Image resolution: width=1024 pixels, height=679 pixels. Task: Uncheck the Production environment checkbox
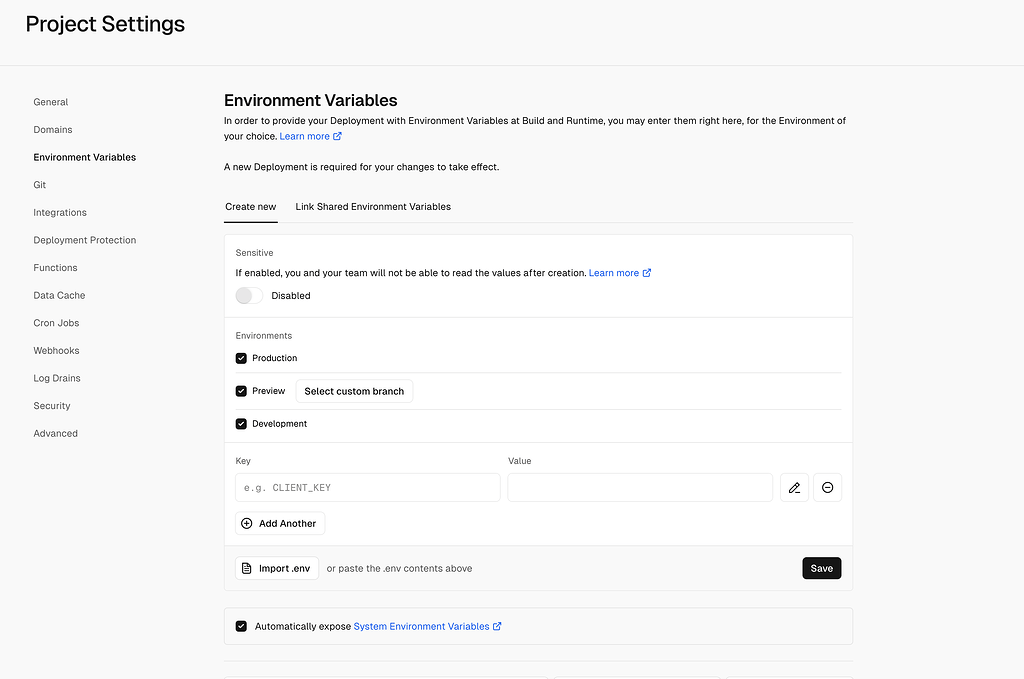click(241, 357)
